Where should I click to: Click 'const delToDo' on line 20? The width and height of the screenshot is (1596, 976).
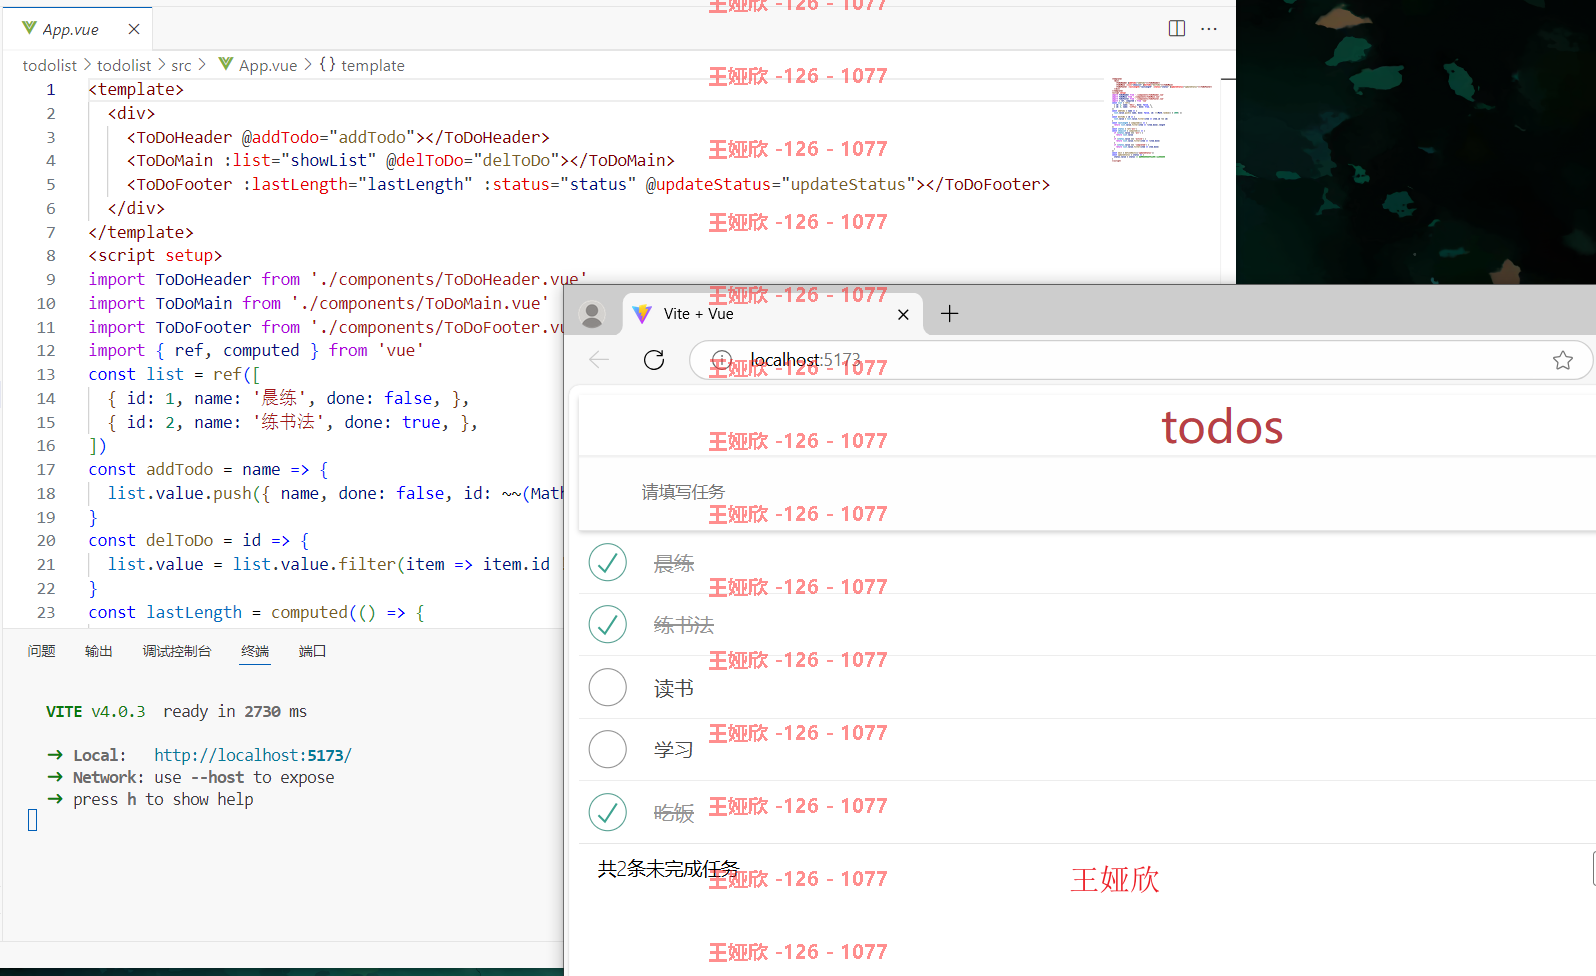pos(151,540)
